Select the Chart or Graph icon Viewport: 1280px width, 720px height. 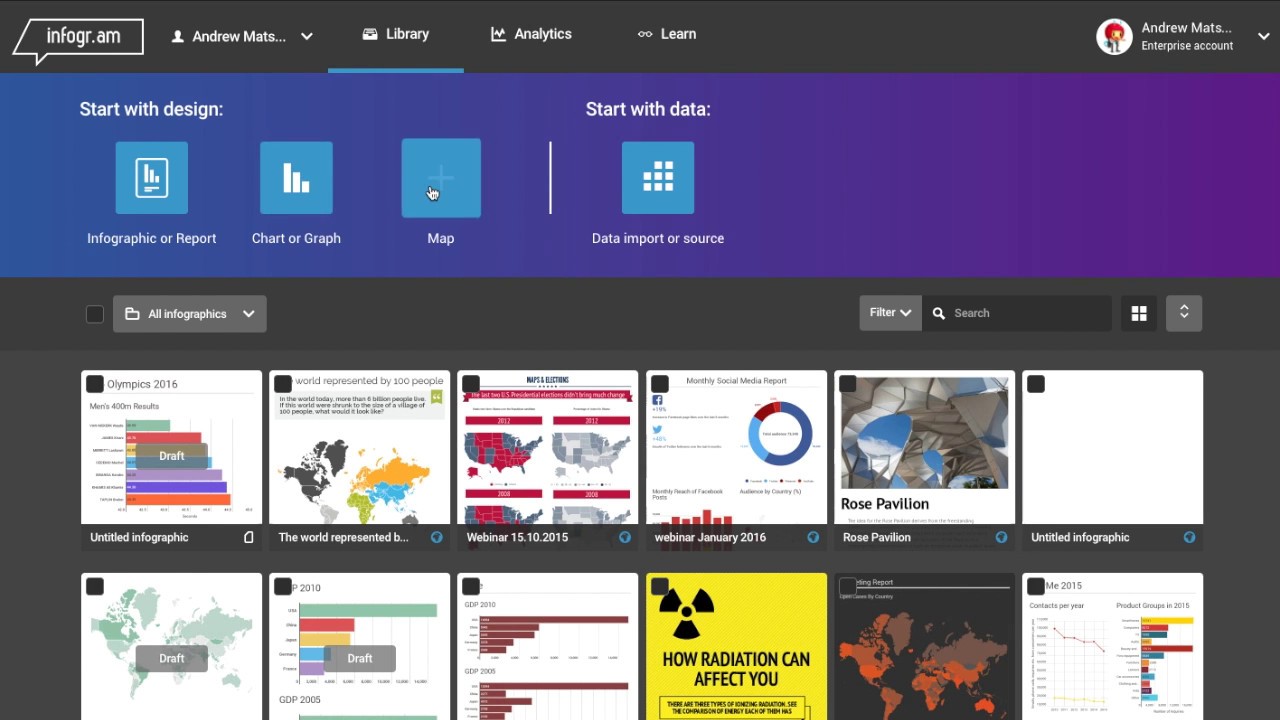pyautogui.click(x=296, y=178)
